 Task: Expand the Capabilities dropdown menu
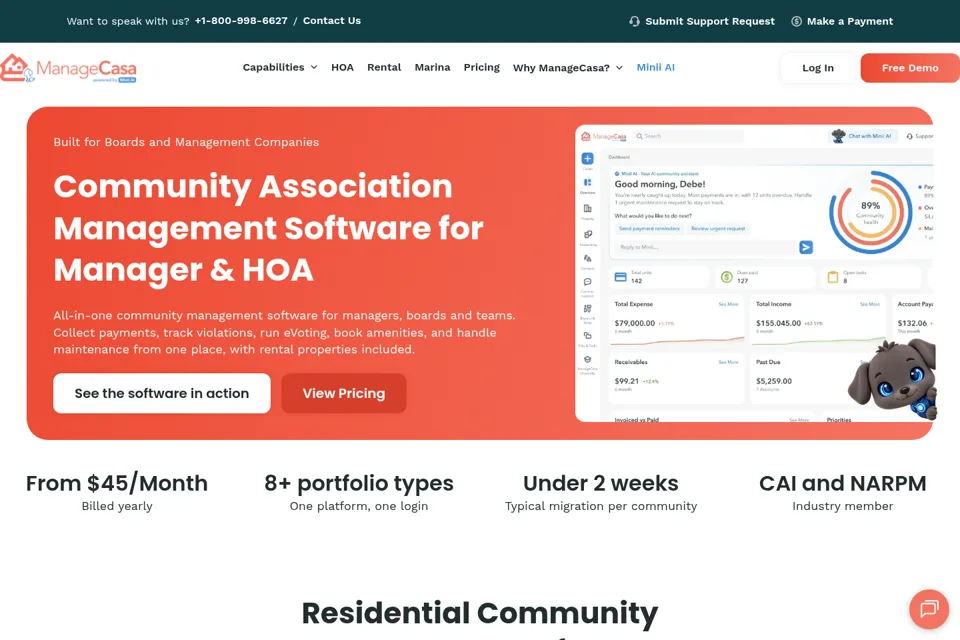[x=280, y=67]
